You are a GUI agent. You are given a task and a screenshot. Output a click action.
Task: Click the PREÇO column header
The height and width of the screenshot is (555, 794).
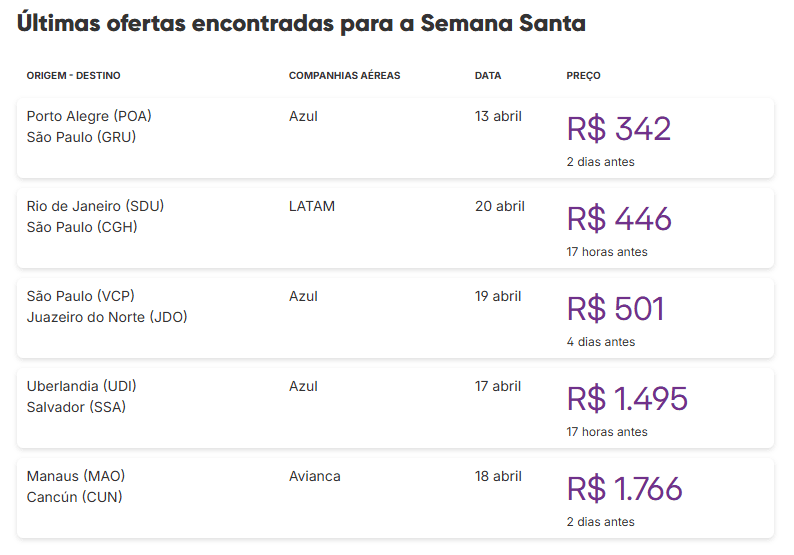[x=583, y=76]
